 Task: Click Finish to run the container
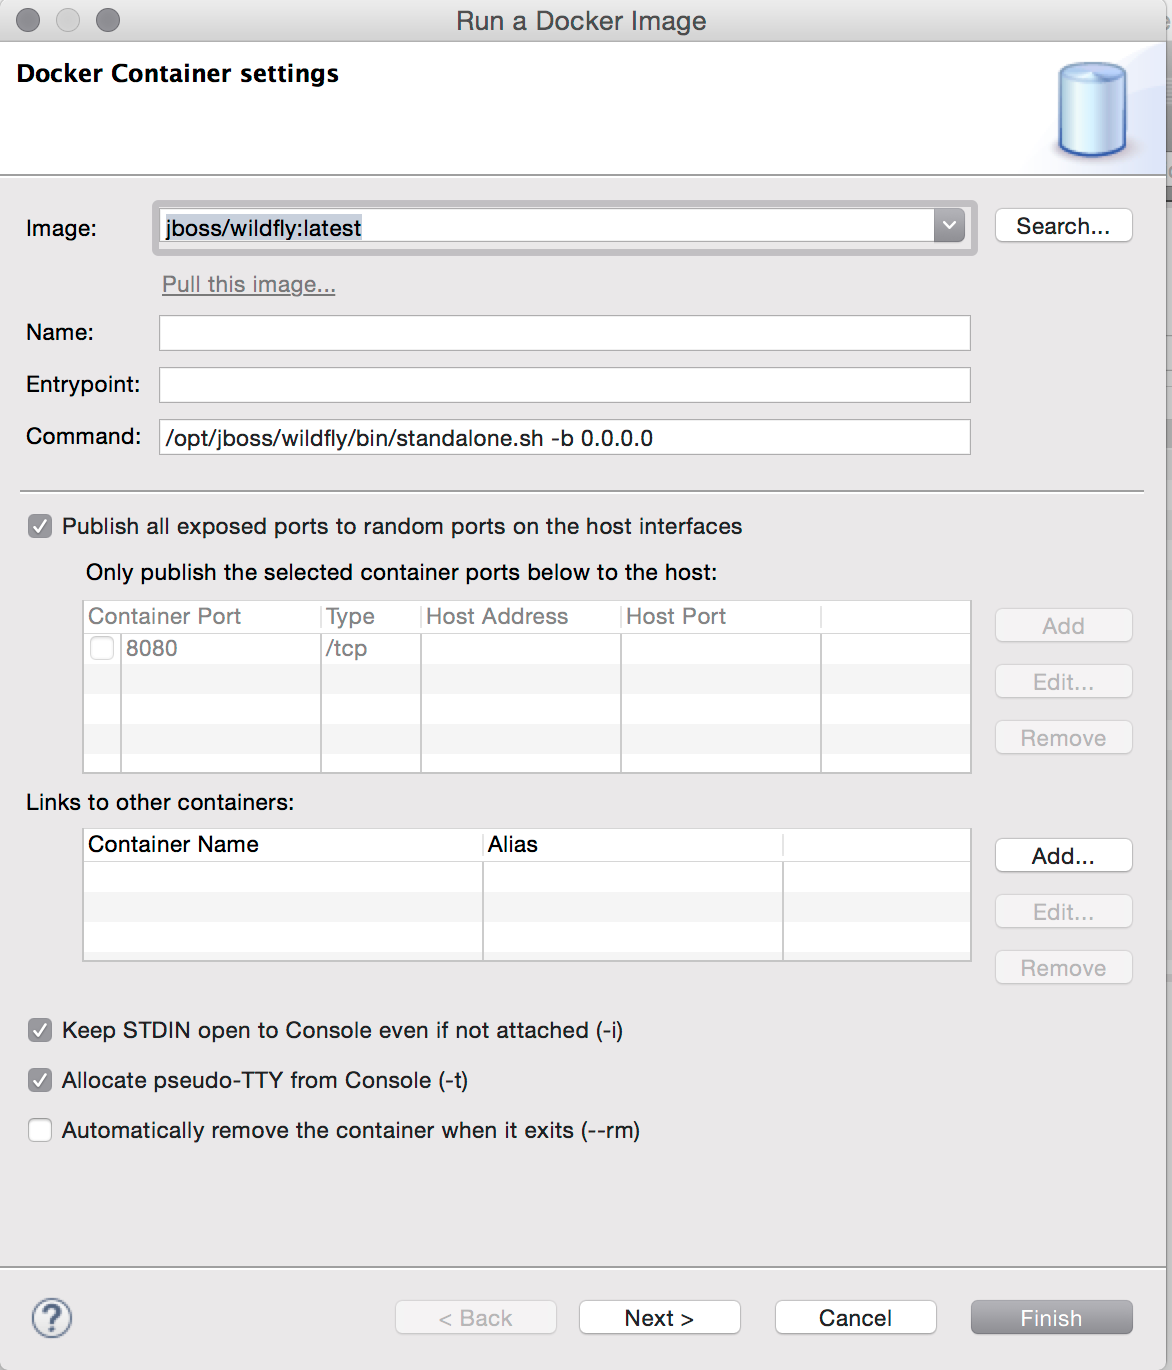click(1051, 1318)
